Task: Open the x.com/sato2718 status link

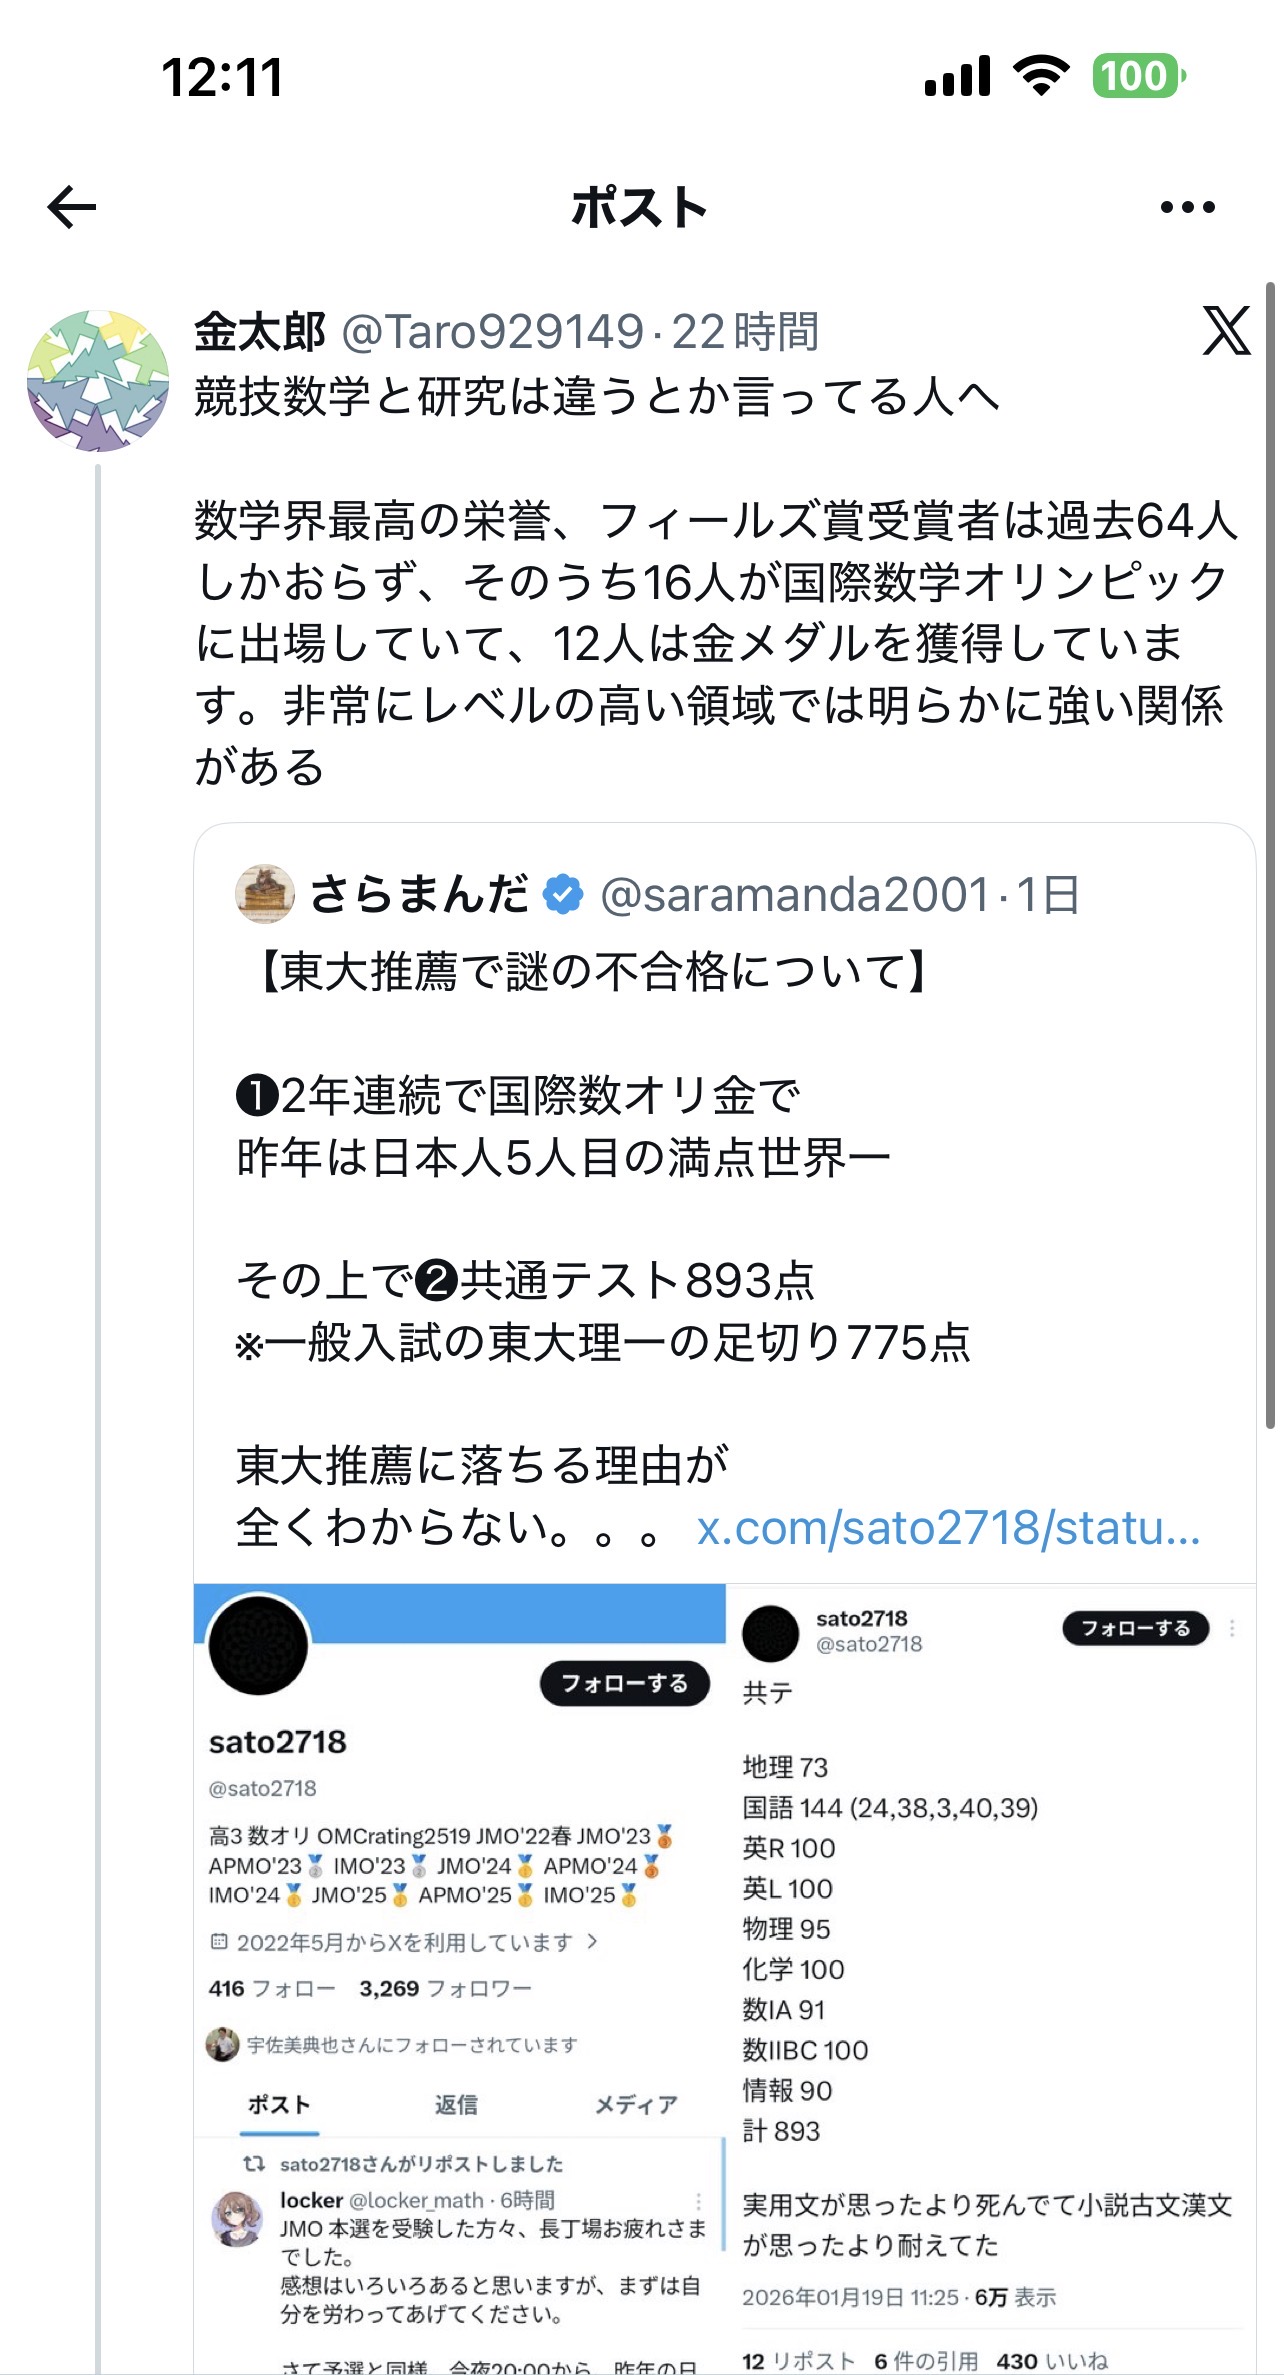Action: (948, 1528)
